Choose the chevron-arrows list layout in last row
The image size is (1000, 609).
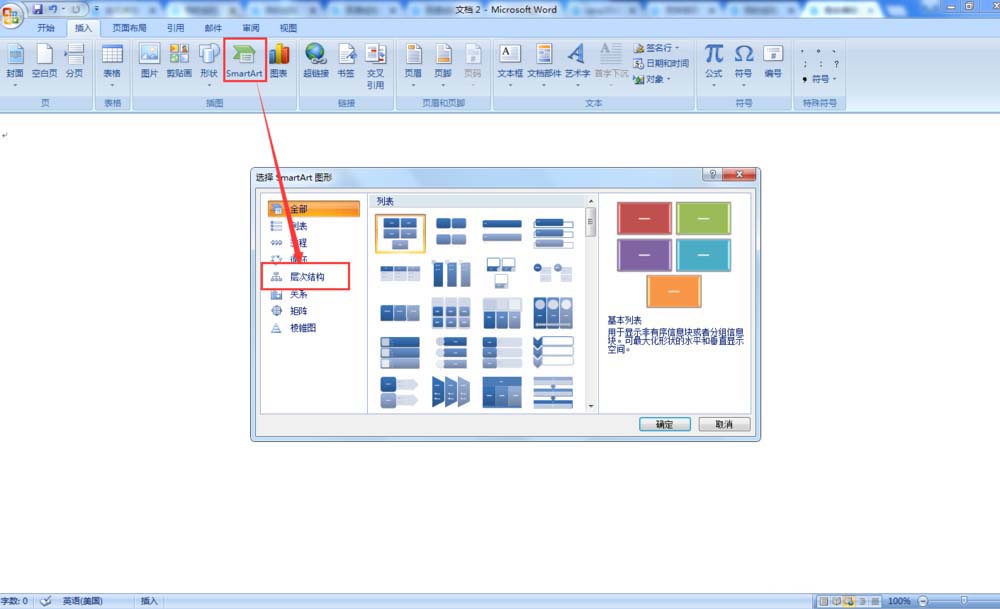(x=451, y=392)
